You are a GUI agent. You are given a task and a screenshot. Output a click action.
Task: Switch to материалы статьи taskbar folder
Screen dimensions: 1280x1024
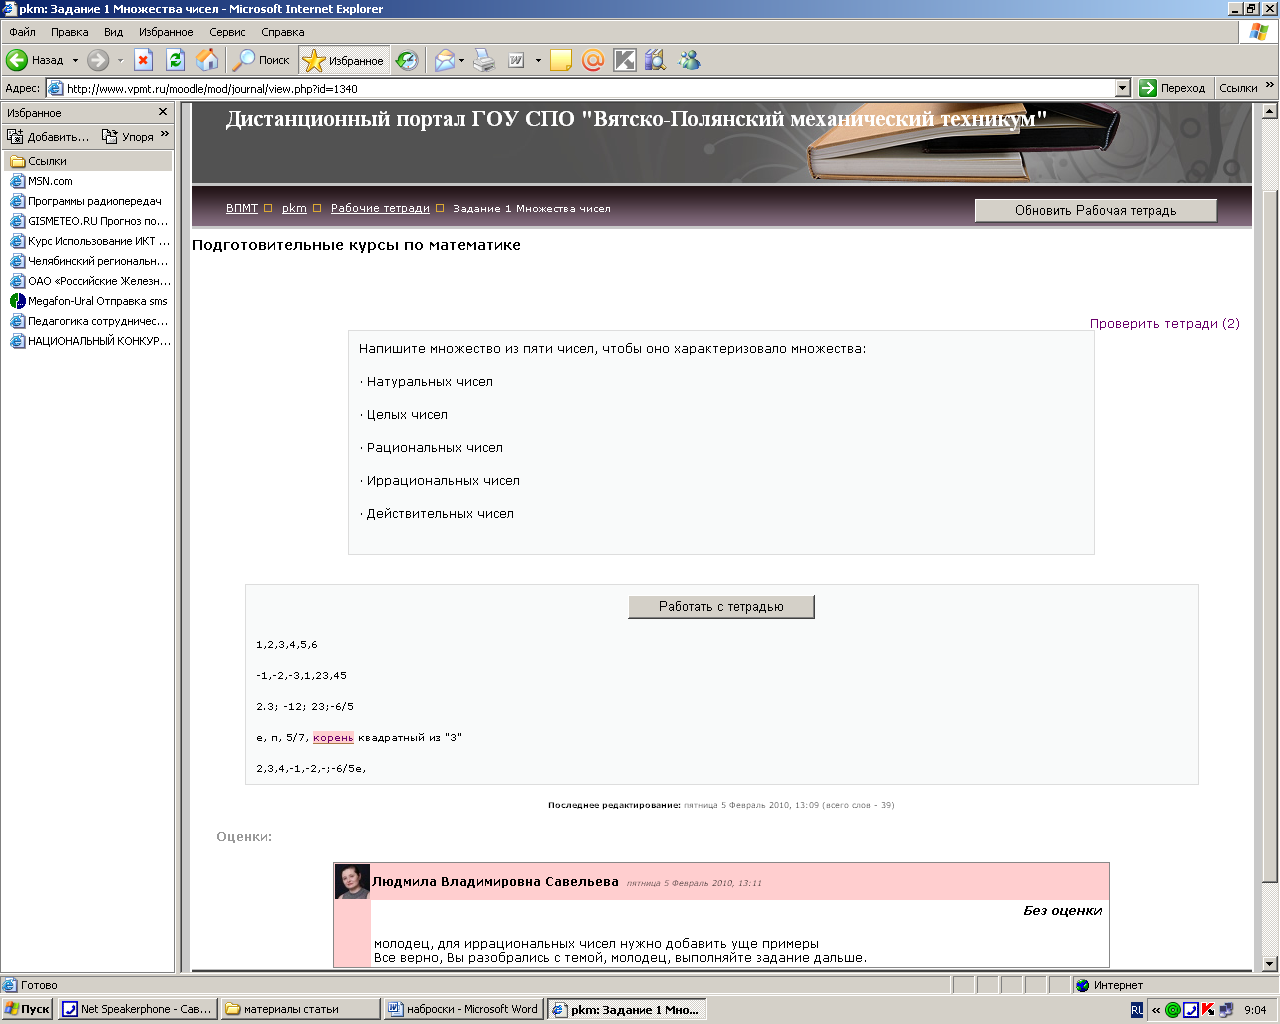301,1009
